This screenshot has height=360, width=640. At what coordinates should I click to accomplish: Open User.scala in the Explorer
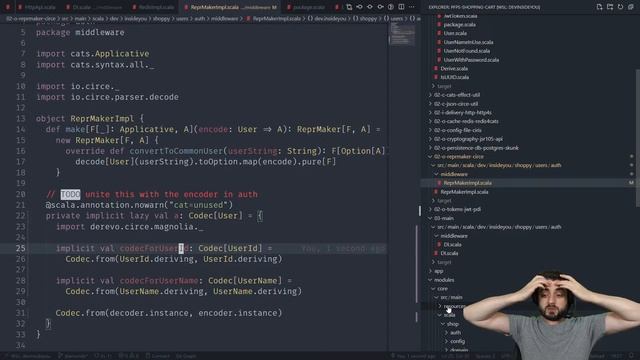pyautogui.click(x=452, y=33)
